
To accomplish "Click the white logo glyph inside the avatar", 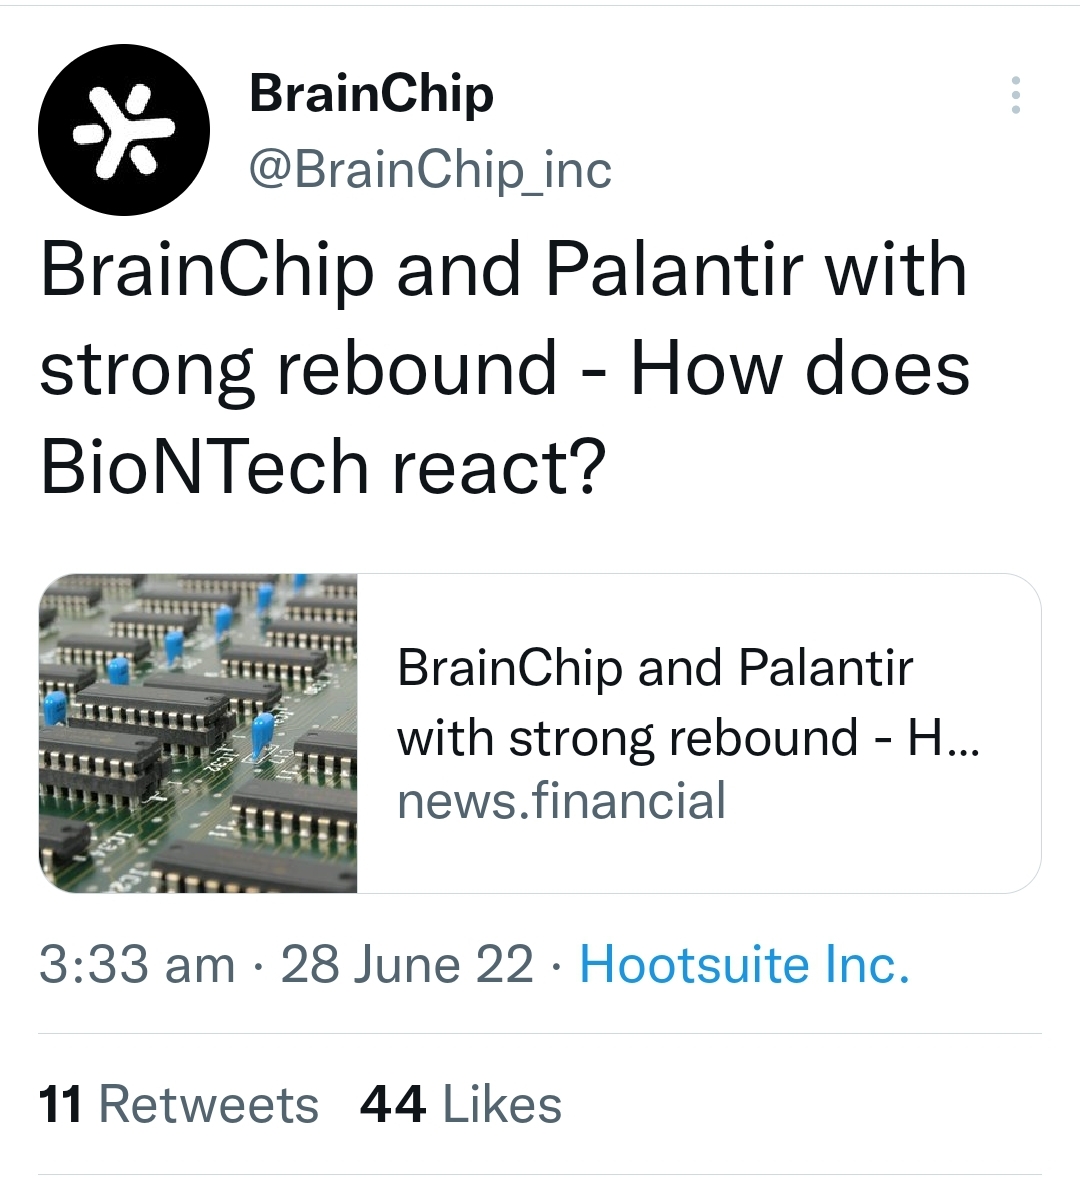I will click(123, 131).
